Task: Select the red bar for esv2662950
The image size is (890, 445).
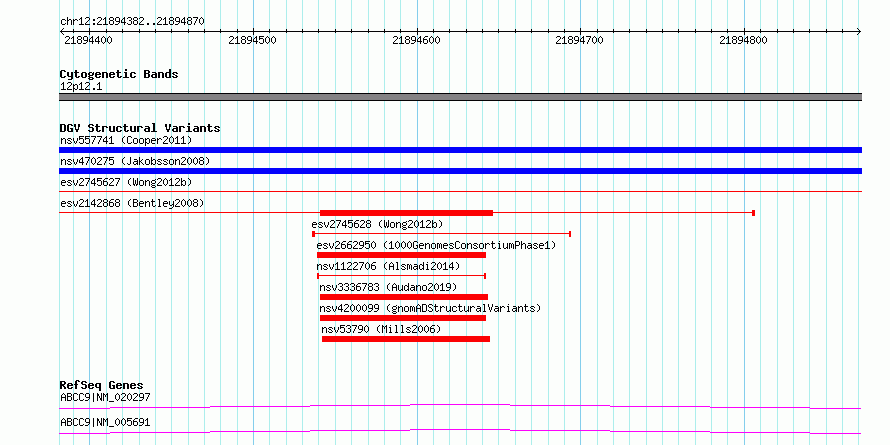Action: pyautogui.click(x=401, y=255)
